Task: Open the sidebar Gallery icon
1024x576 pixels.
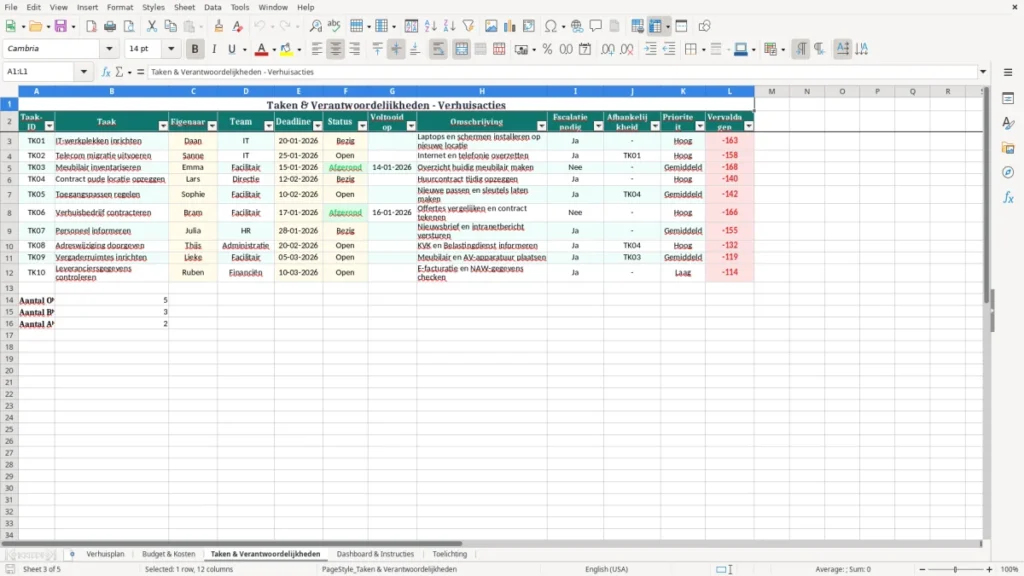Action: coord(1008,148)
